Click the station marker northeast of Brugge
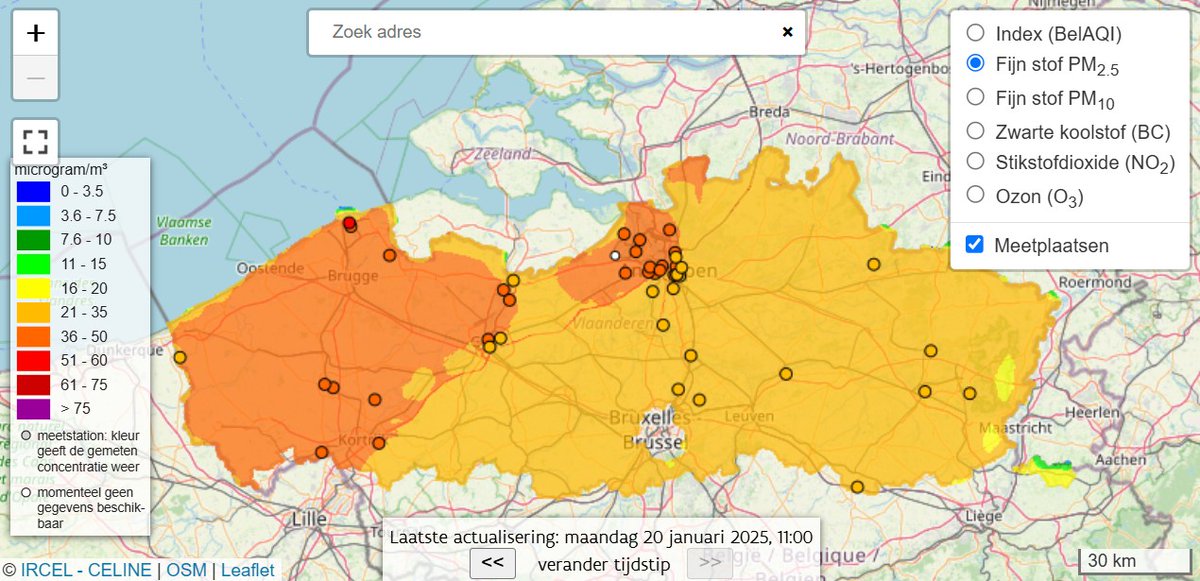 coord(390,255)
